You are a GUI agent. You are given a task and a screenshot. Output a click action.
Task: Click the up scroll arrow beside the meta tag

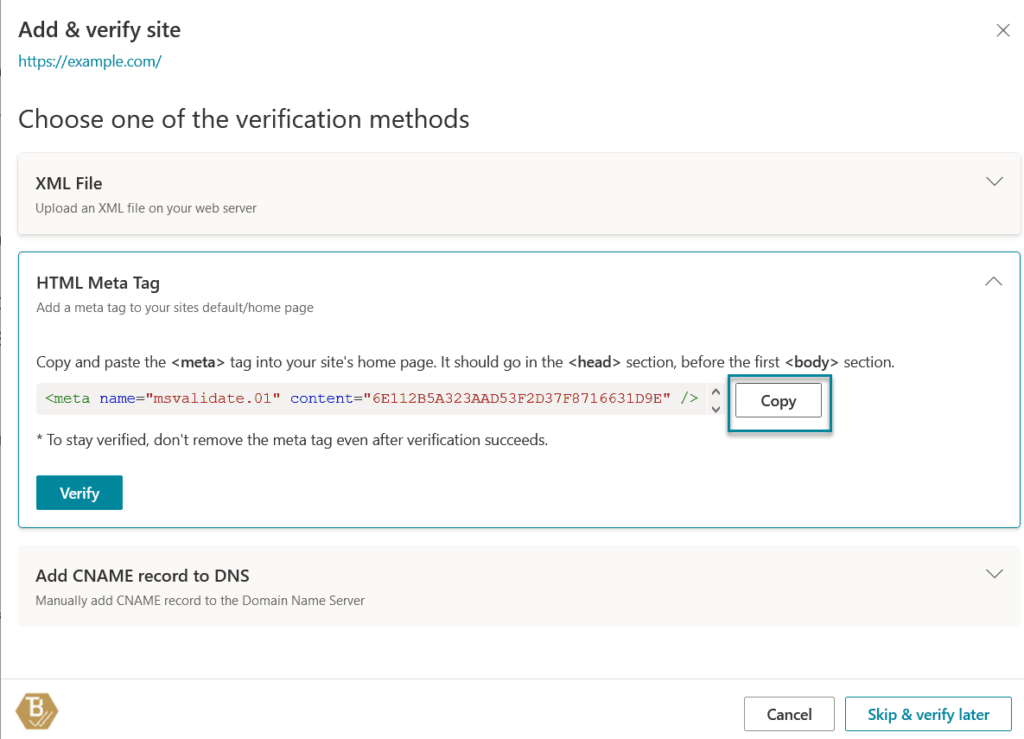coord(716,393)
